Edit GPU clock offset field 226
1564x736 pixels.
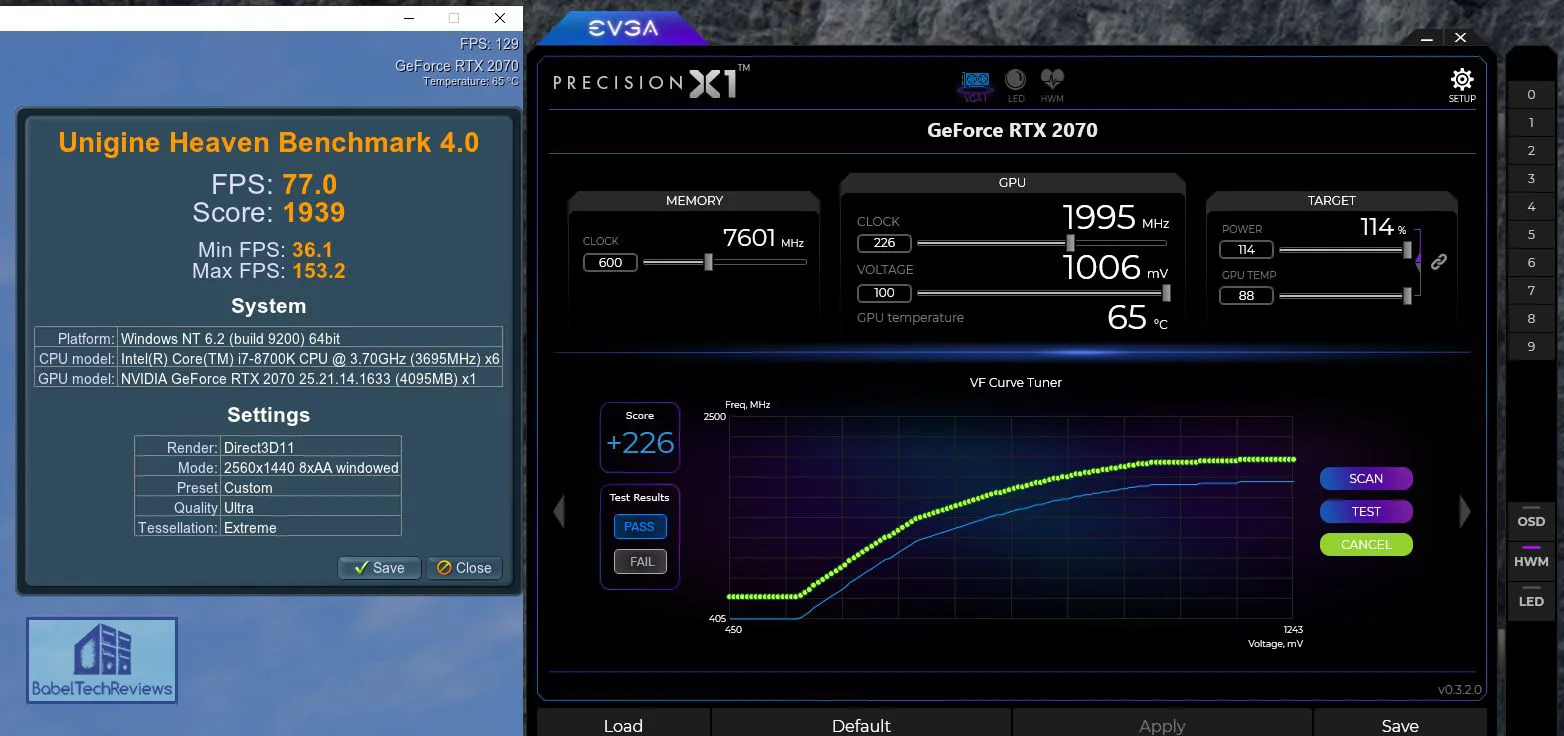884,243
